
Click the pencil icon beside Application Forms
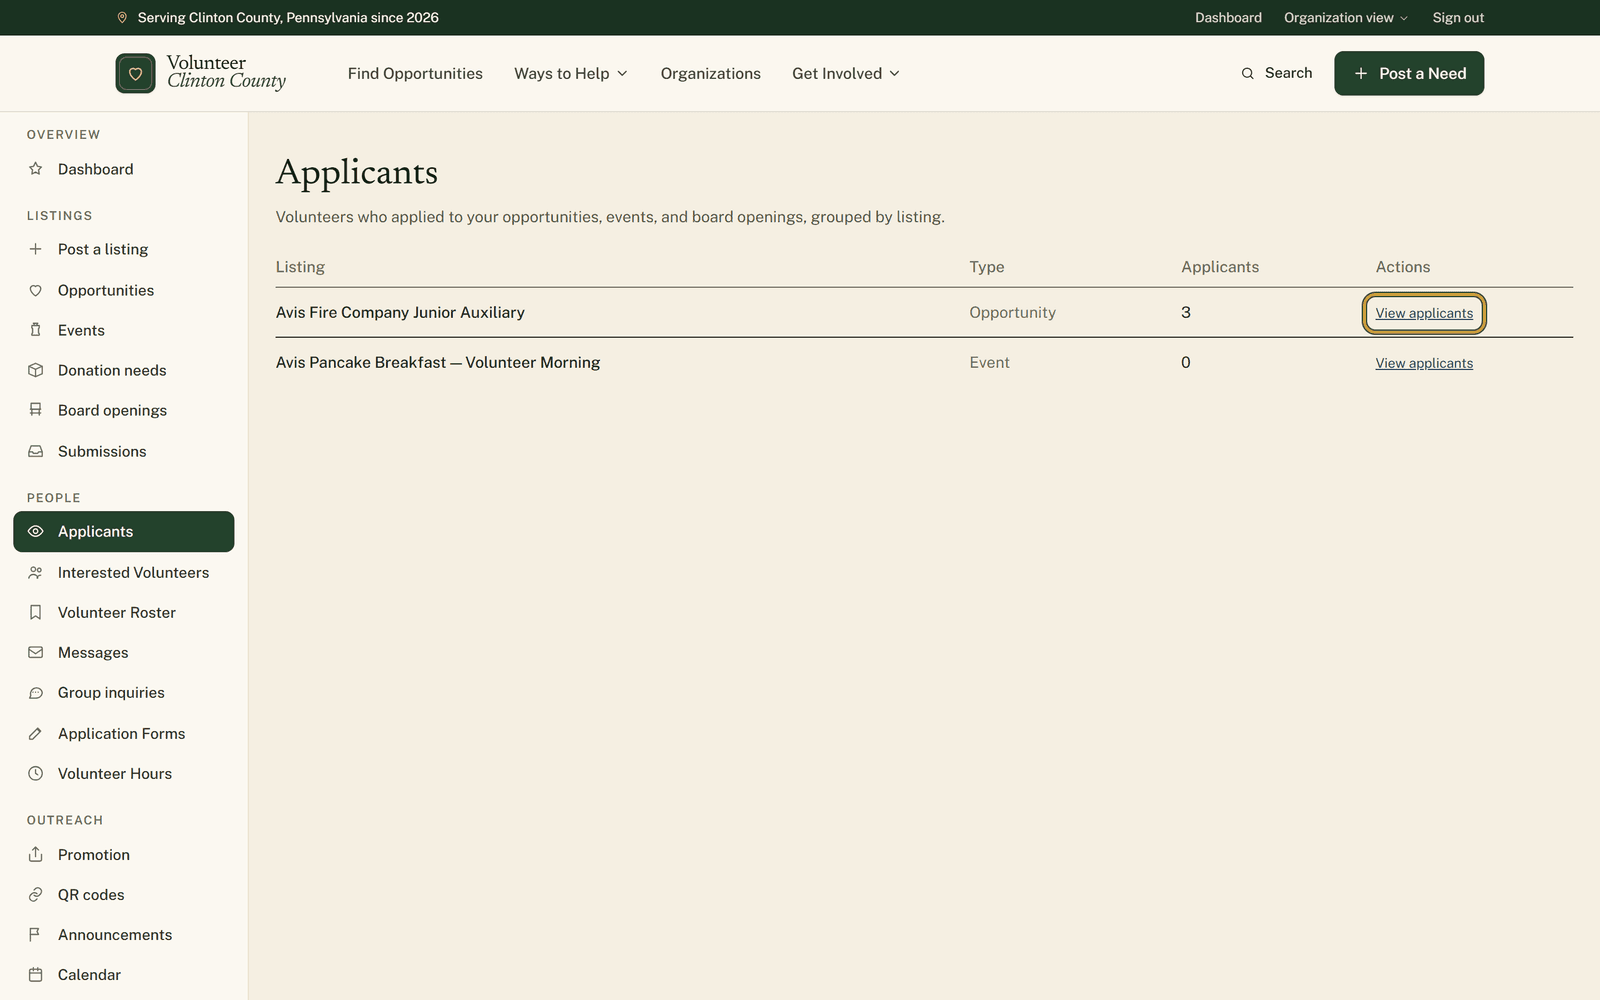[x=36, y=733]
